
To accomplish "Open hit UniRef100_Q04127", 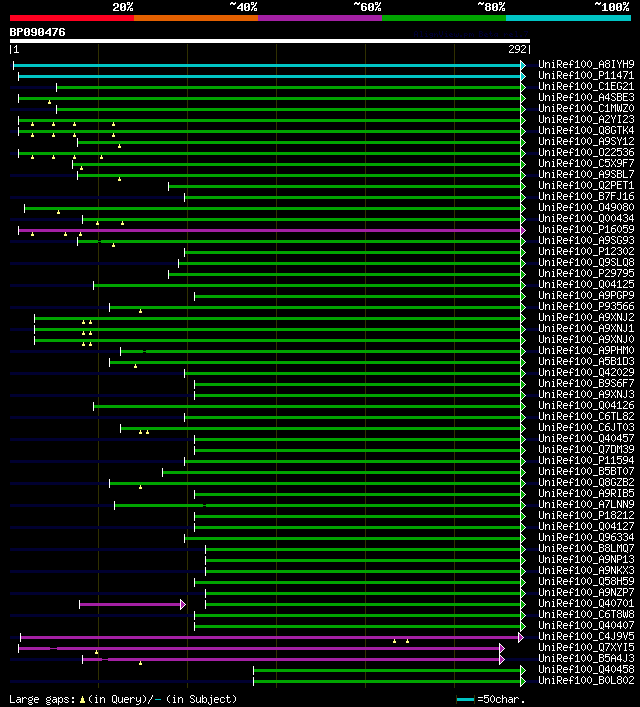I will (x=586, y=527).
